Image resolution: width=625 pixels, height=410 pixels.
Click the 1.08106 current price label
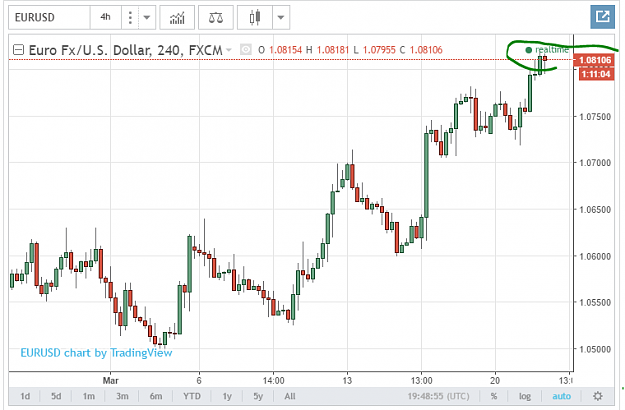coord(595,60)
